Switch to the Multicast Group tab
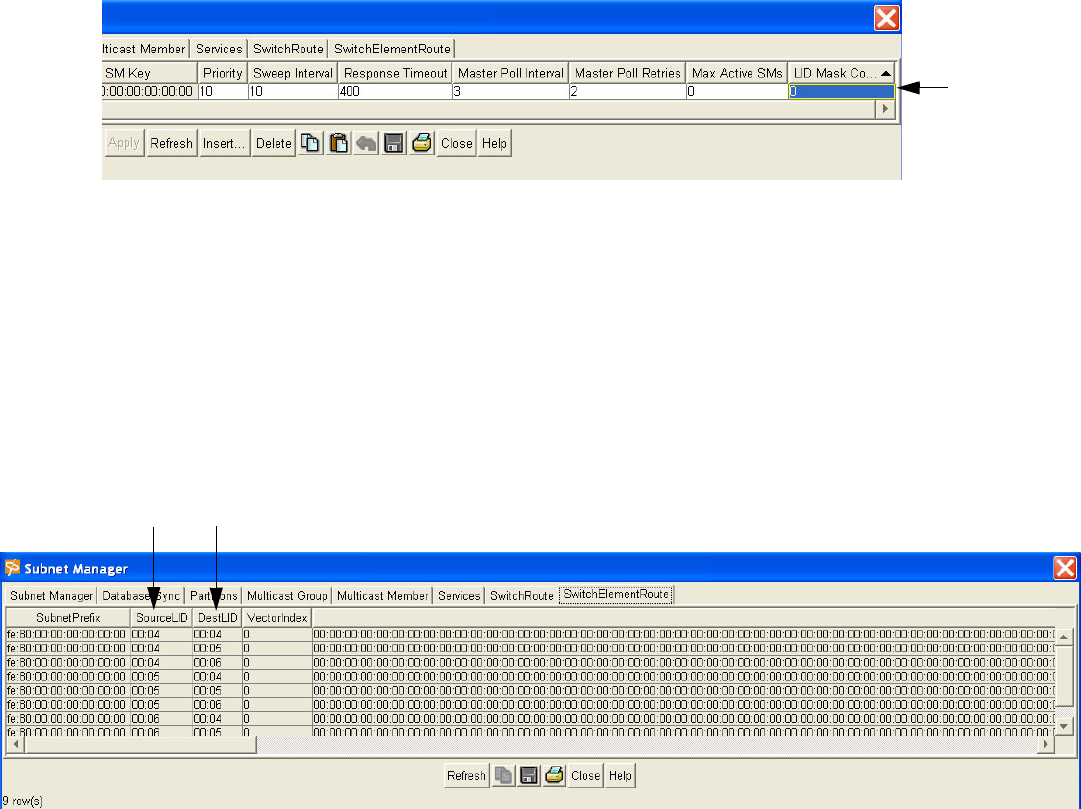The width and height of the screenshot is (1081, 809). tap(288, 595)
